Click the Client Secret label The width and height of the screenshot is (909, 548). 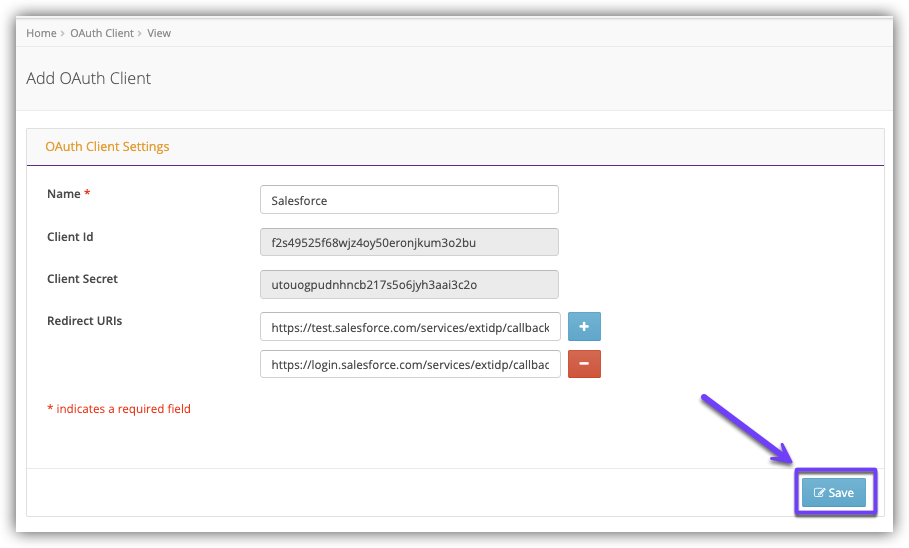click(x=82, y=279)
